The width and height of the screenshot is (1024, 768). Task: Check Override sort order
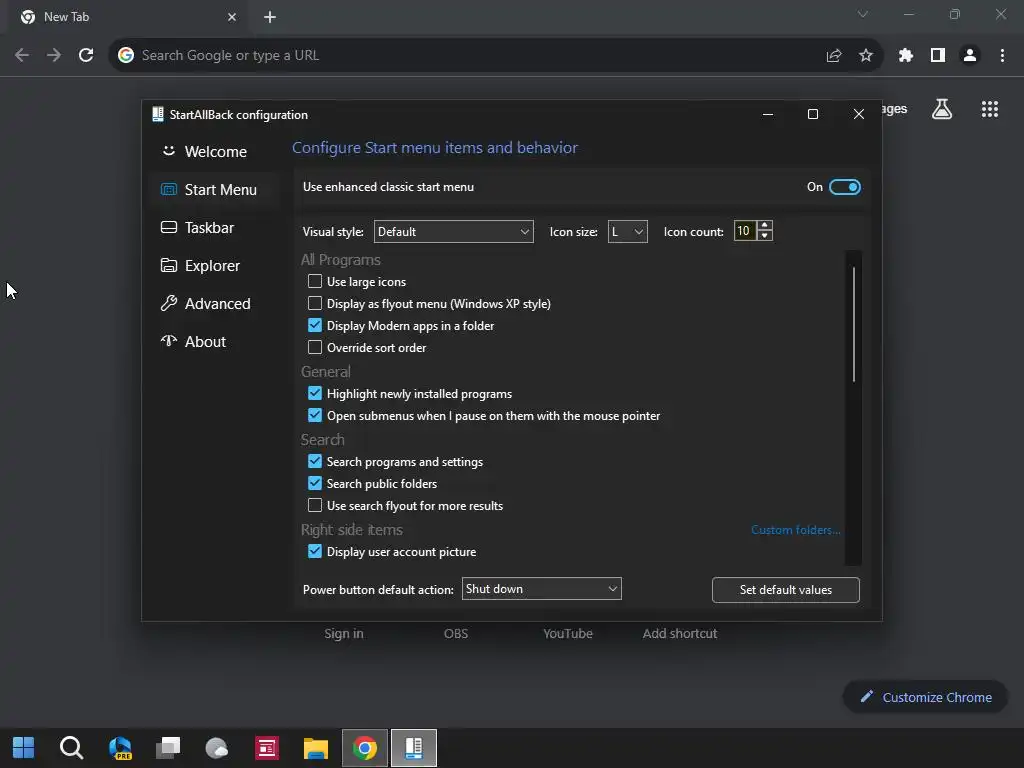coord(315,347)
